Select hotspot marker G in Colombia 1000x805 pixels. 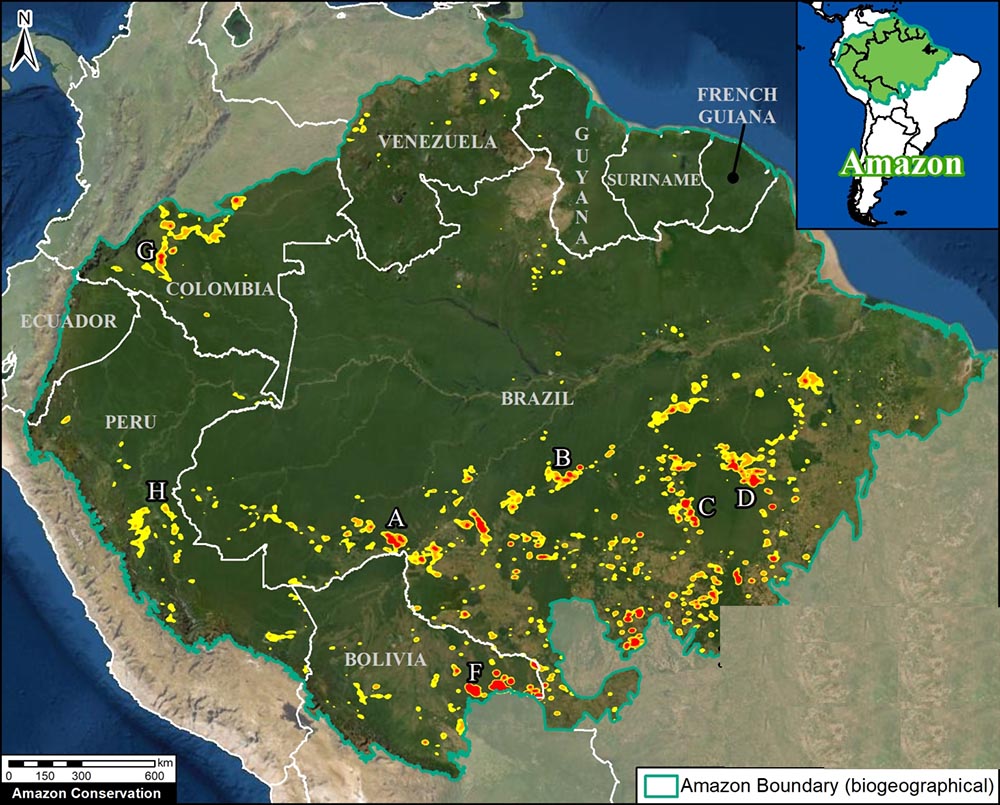tap(145, 251)
